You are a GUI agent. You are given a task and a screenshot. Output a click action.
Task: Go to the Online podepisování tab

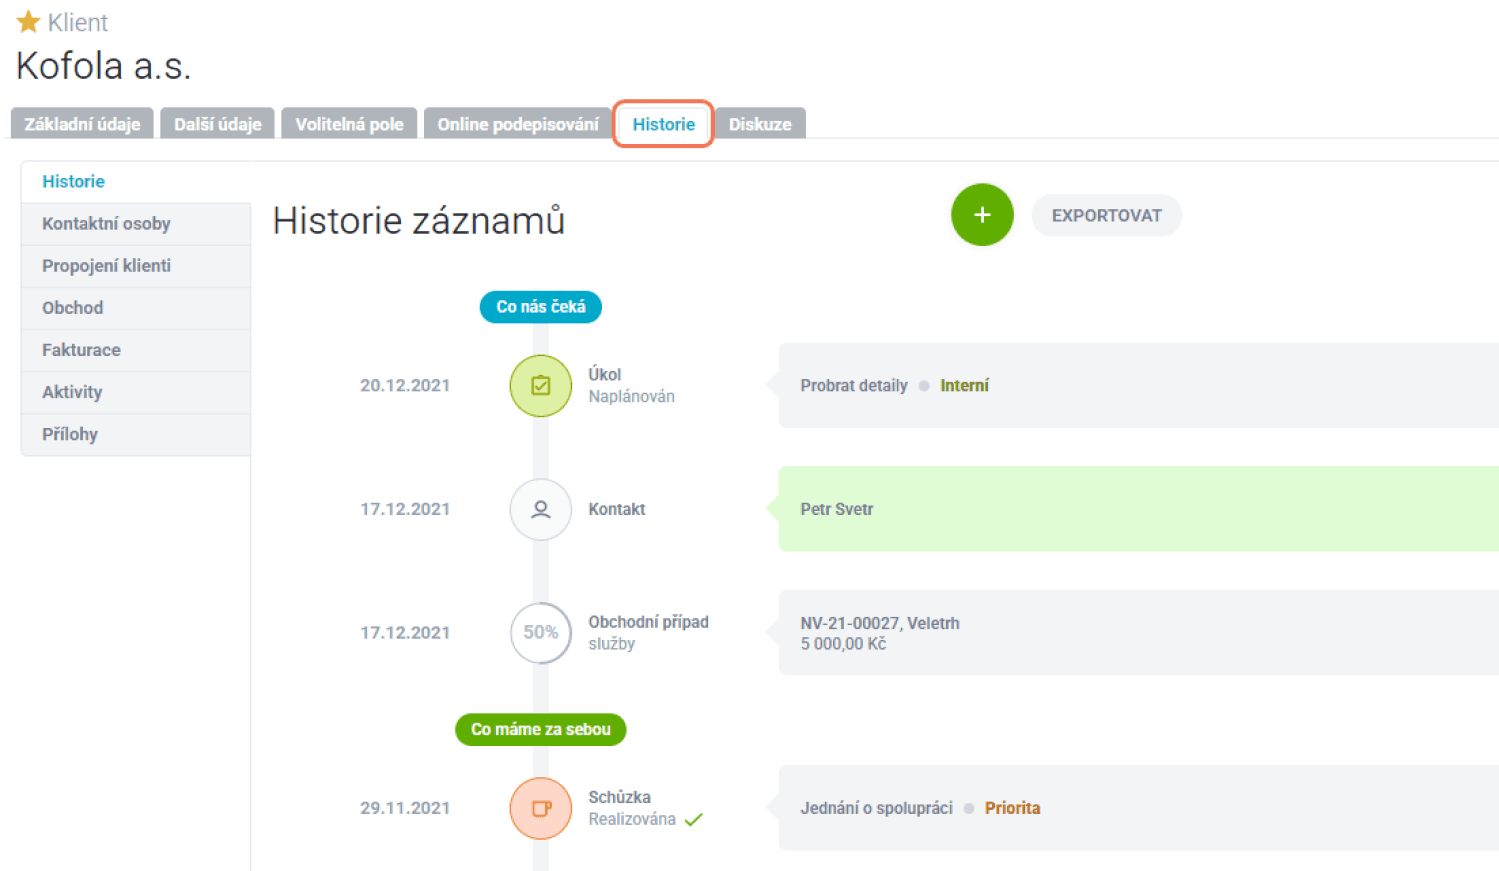pos(517,124)
